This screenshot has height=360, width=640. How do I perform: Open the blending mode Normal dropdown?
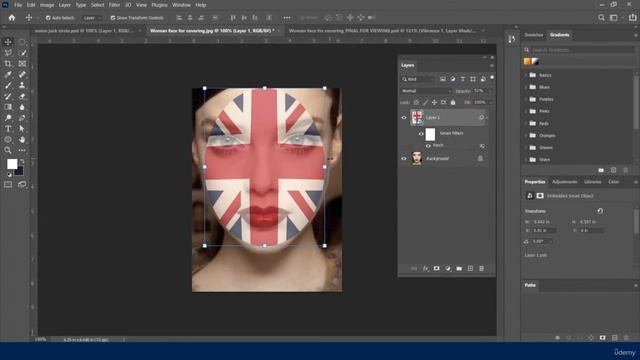click(x=426, y=91)
